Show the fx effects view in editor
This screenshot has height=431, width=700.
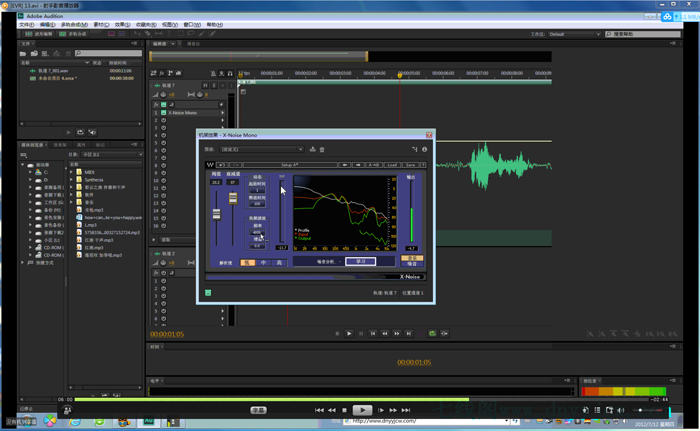[x=162, y=73]
